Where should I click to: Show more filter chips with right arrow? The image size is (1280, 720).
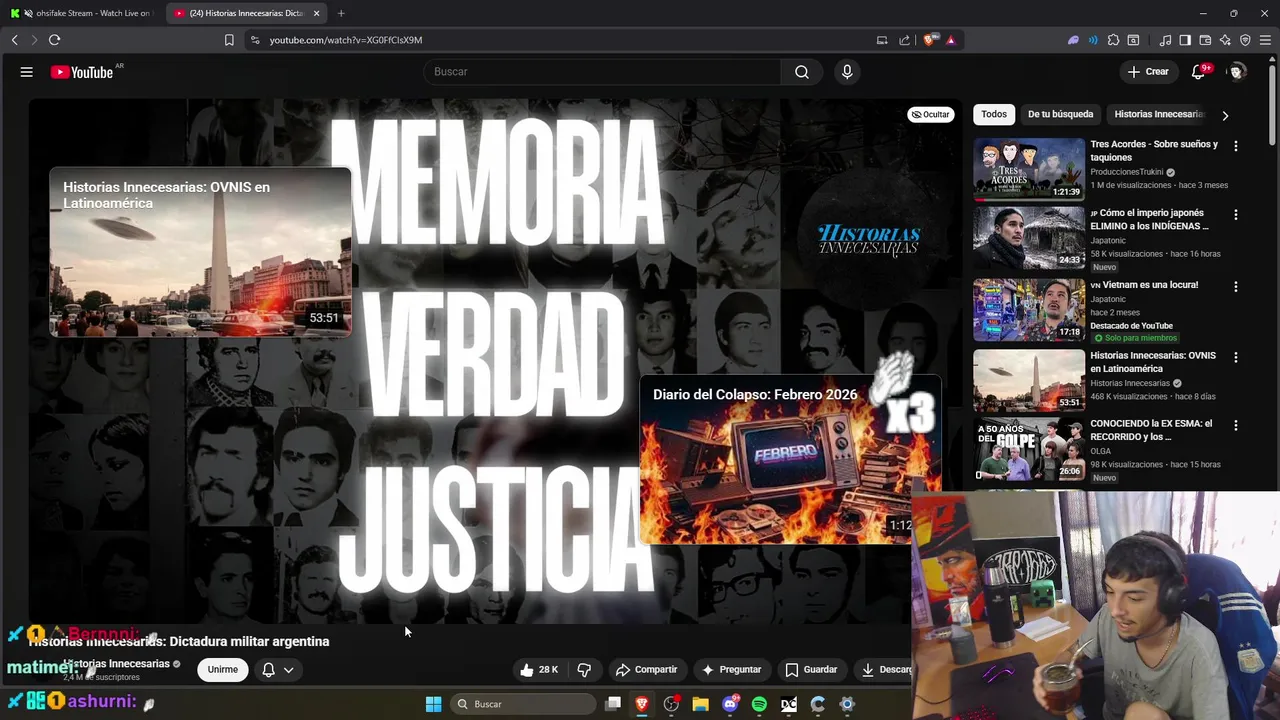[1225, 115]
